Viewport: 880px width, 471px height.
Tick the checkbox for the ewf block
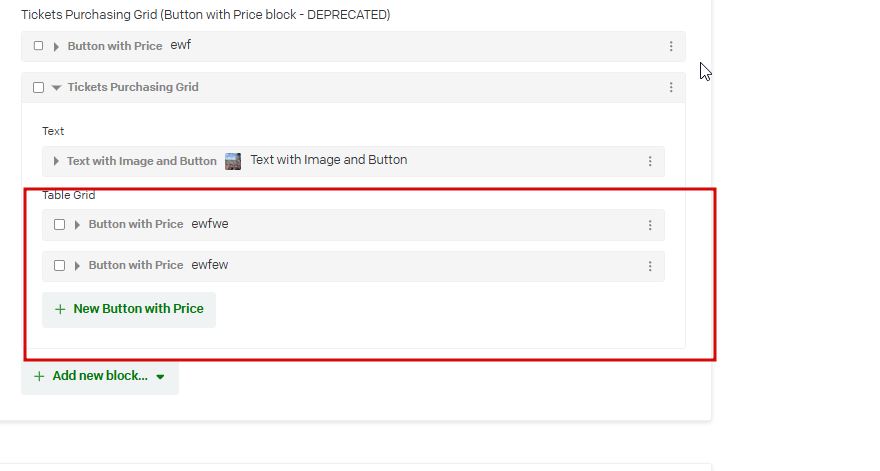pos(38,46)
